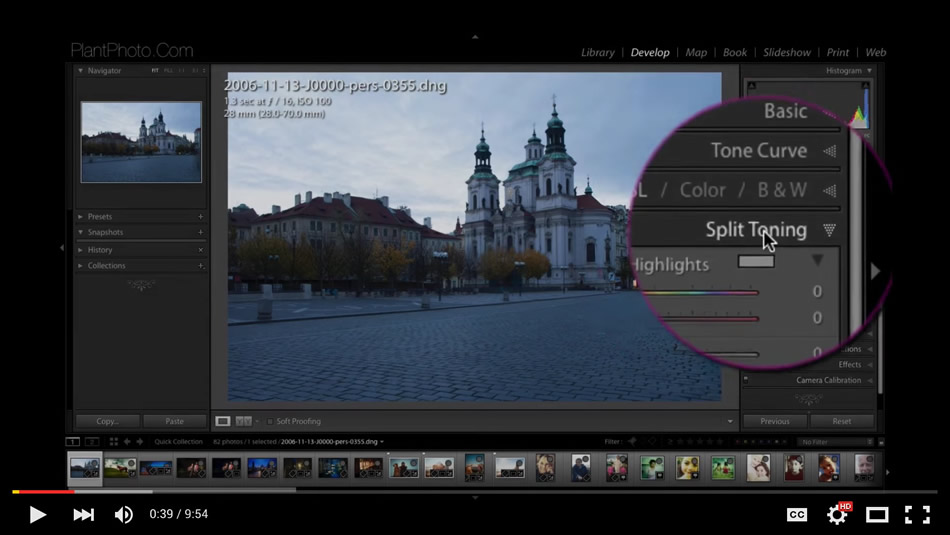This screenshot has width=950, height=535.
Task: Expand the Effects panel
Action: (x=870, y=364)
